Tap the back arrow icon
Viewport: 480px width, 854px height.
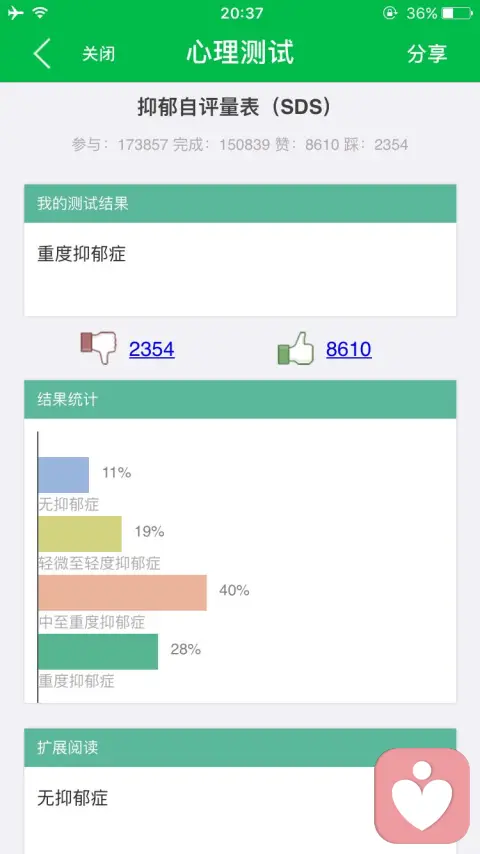point(42,53)
